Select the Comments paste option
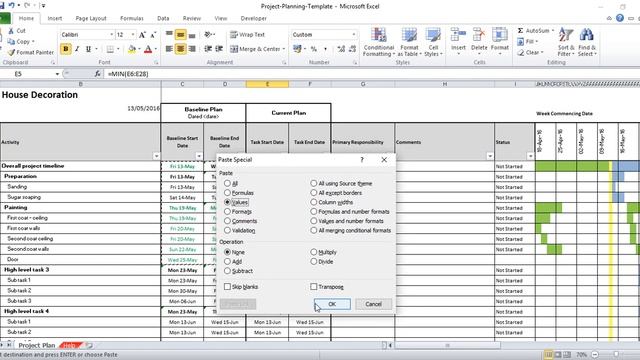Viewport: 640px width, 360px height. (x=227, y=221)
